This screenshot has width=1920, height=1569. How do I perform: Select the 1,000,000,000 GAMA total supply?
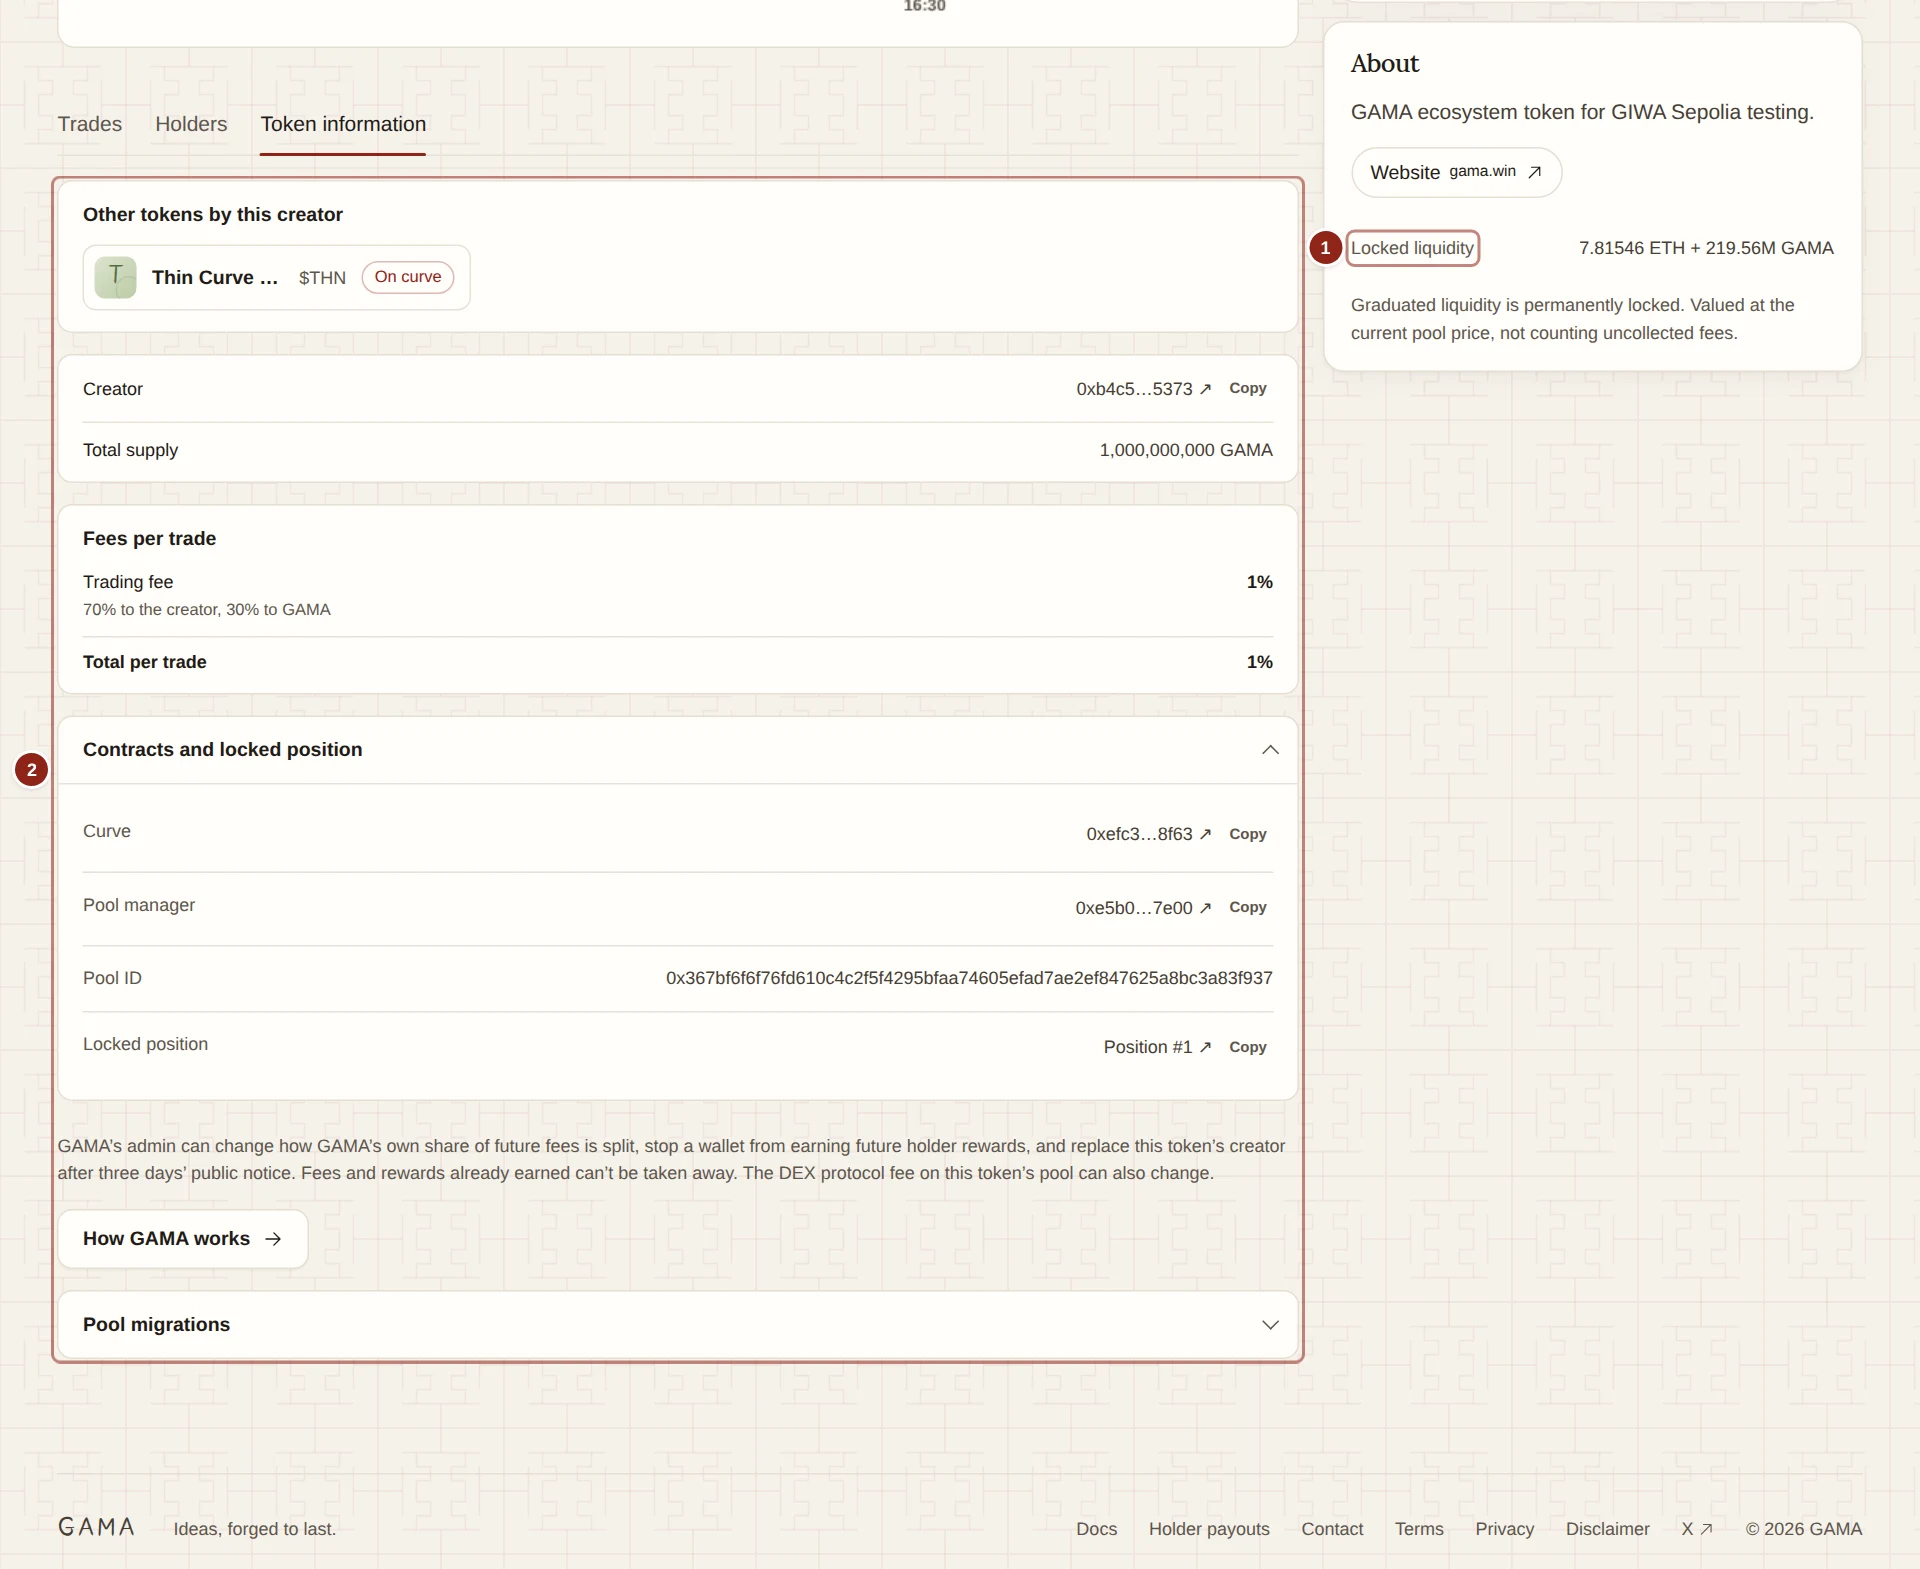pyautogui.click(x=1186, y=450)
